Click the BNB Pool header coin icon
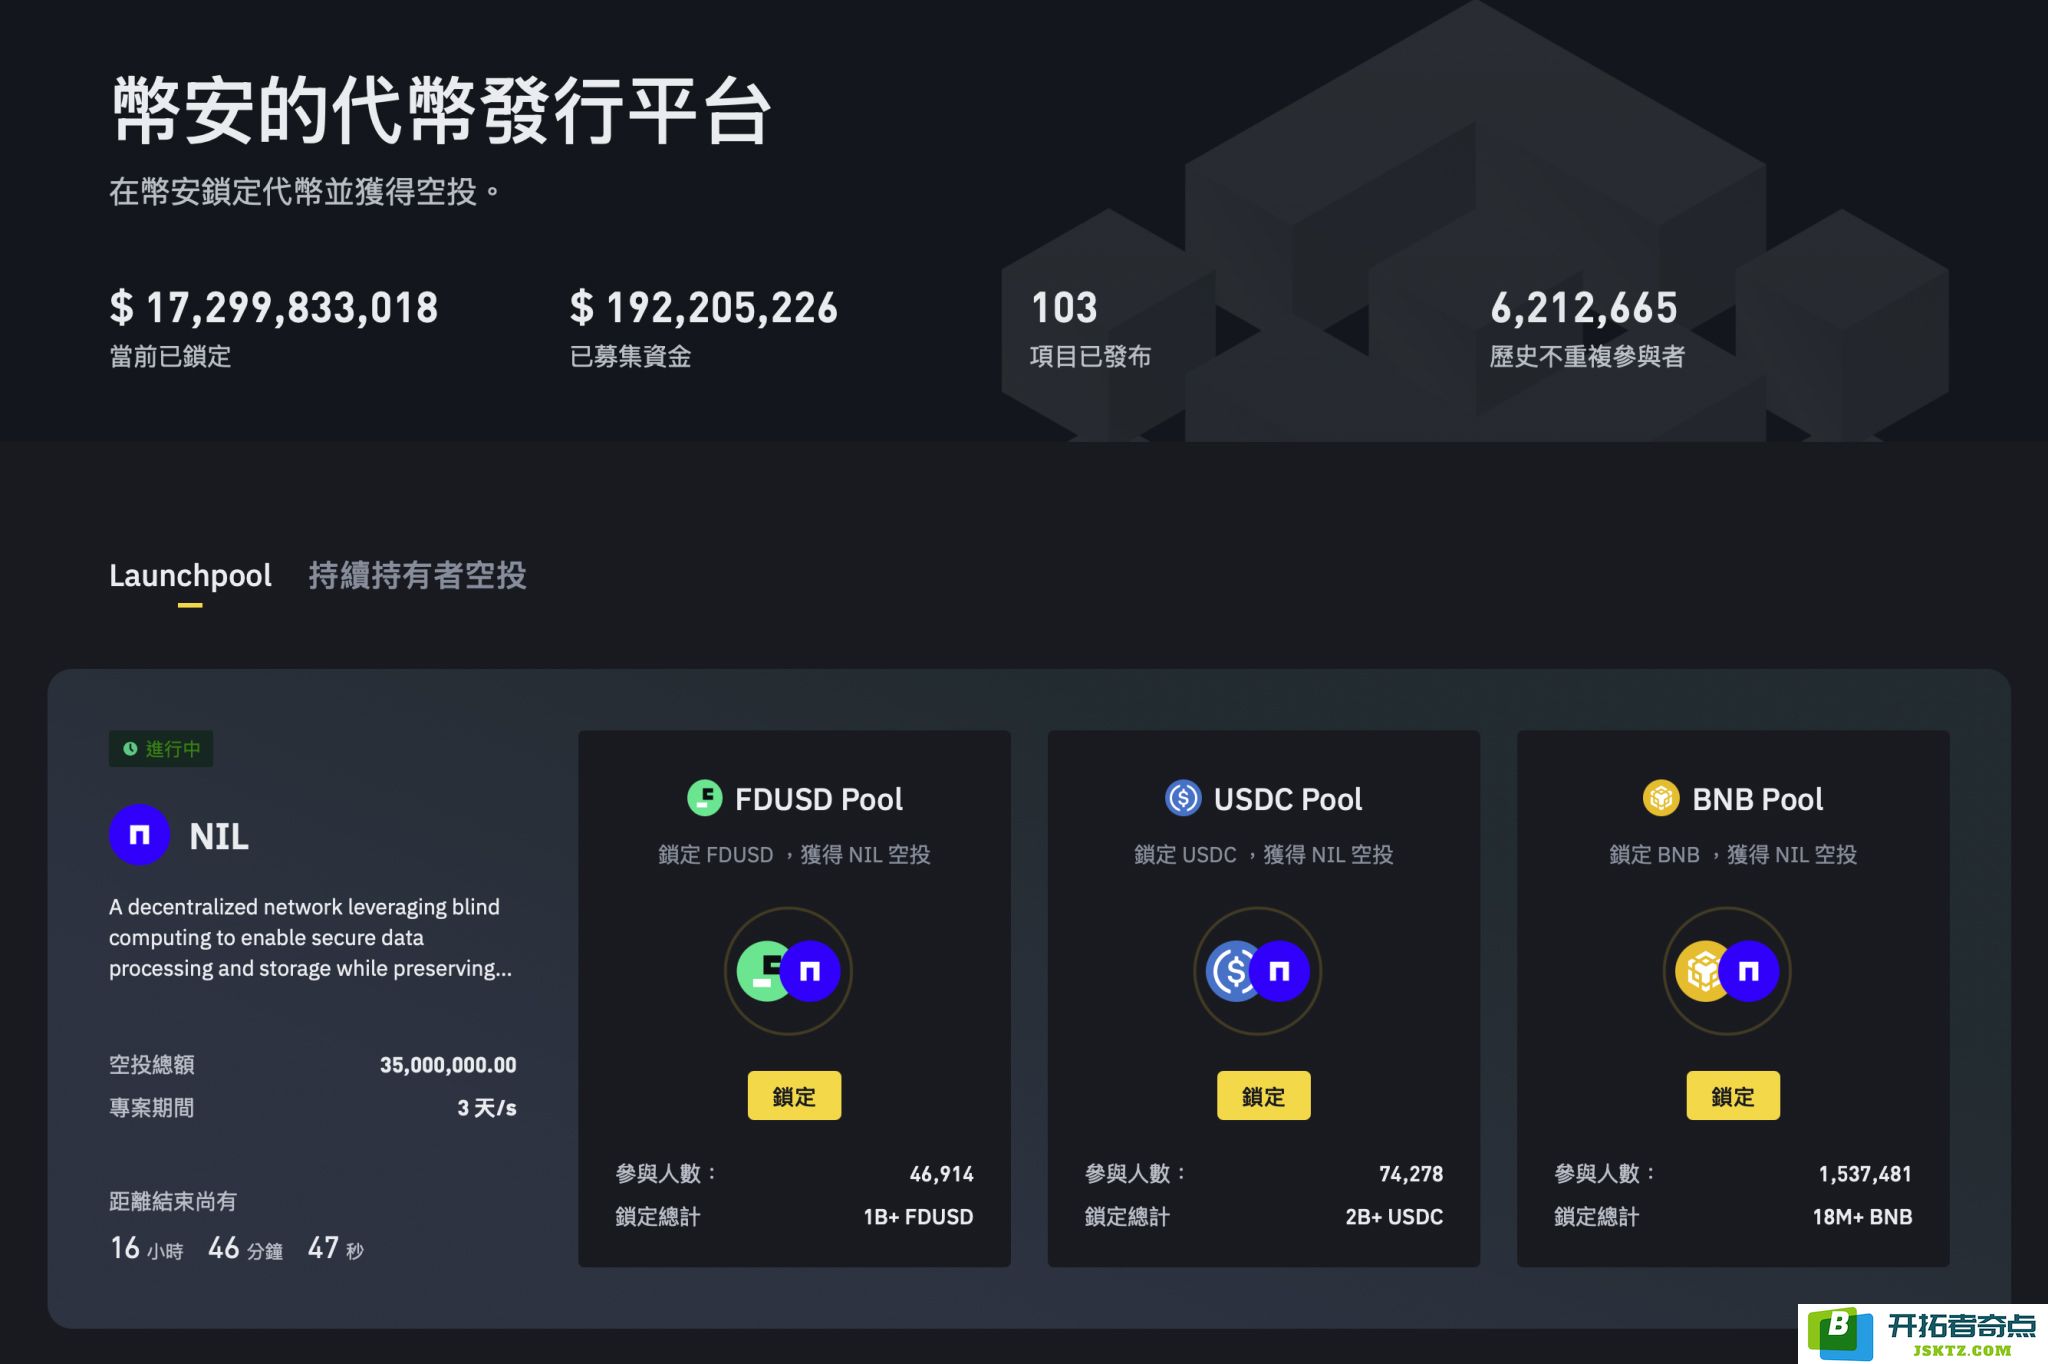Image resolution: width=2048 pixels, height=1364 pixels. click(1661, 798)
